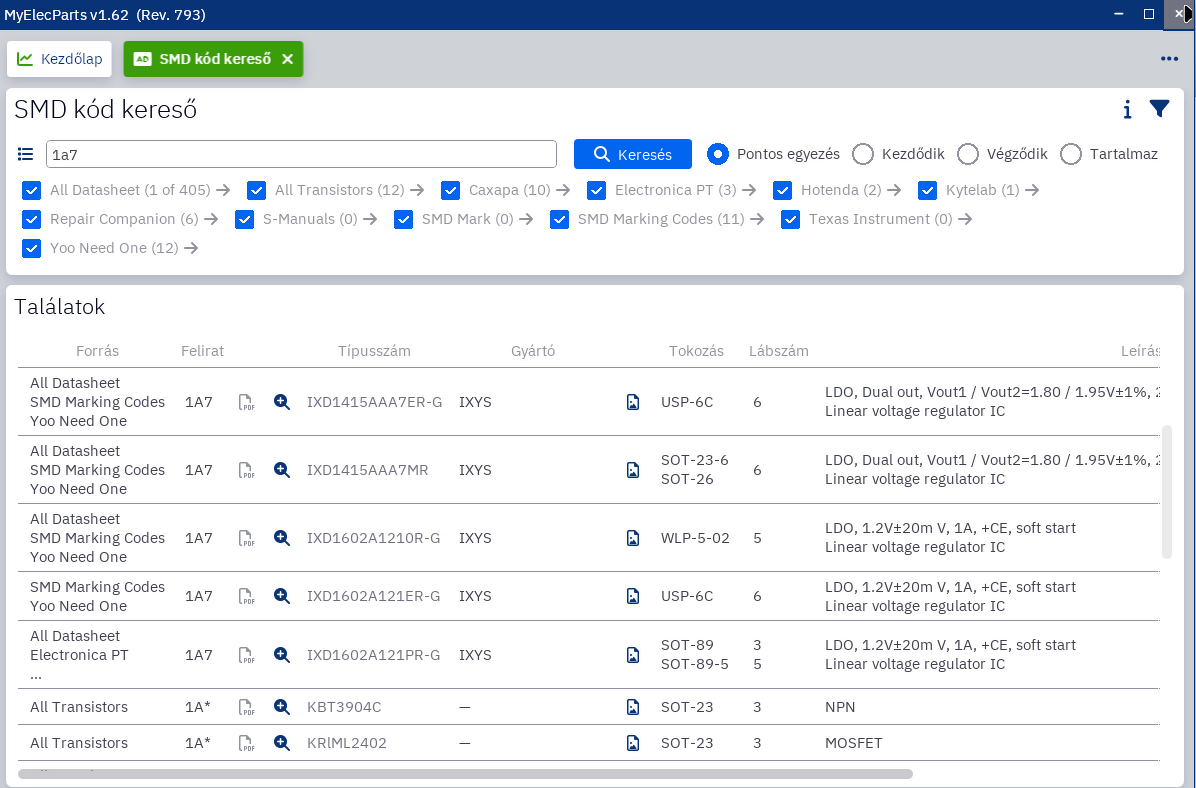The image size is (1196, 788).
Task: Uncheck the All Transistors source
Action: 256,190
